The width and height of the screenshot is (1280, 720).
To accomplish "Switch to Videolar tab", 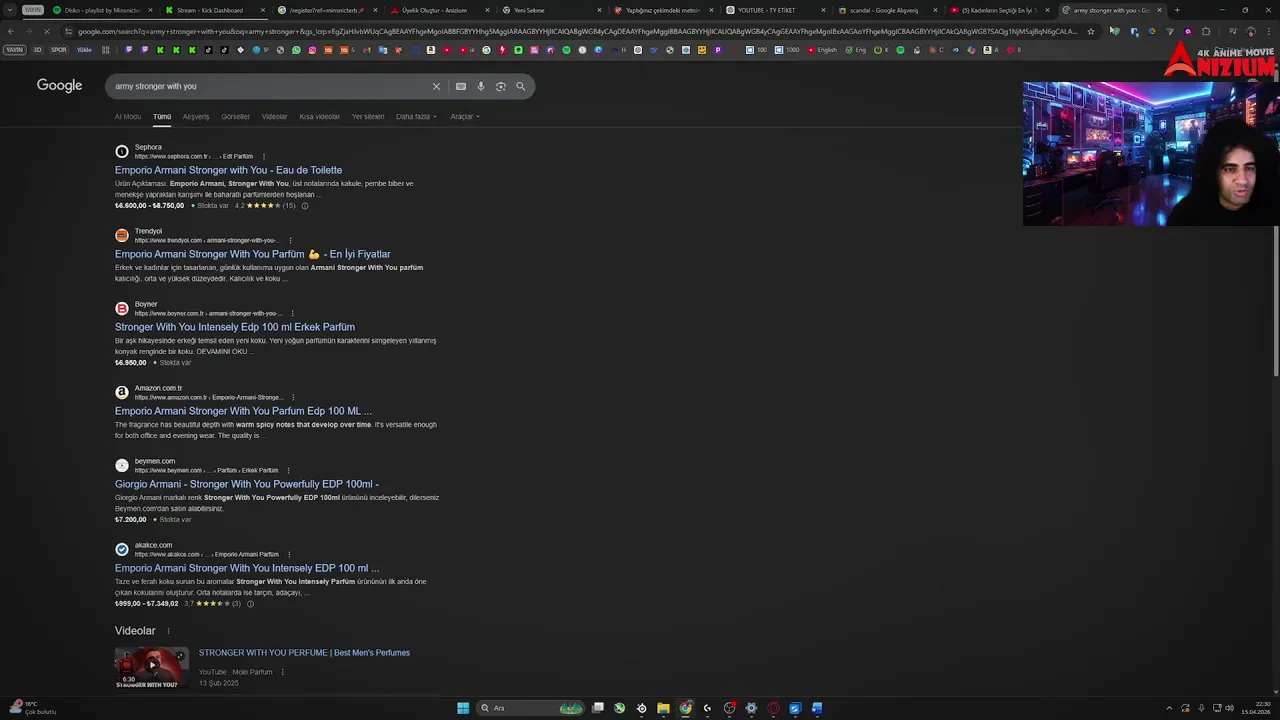I will tap(274, 117).
